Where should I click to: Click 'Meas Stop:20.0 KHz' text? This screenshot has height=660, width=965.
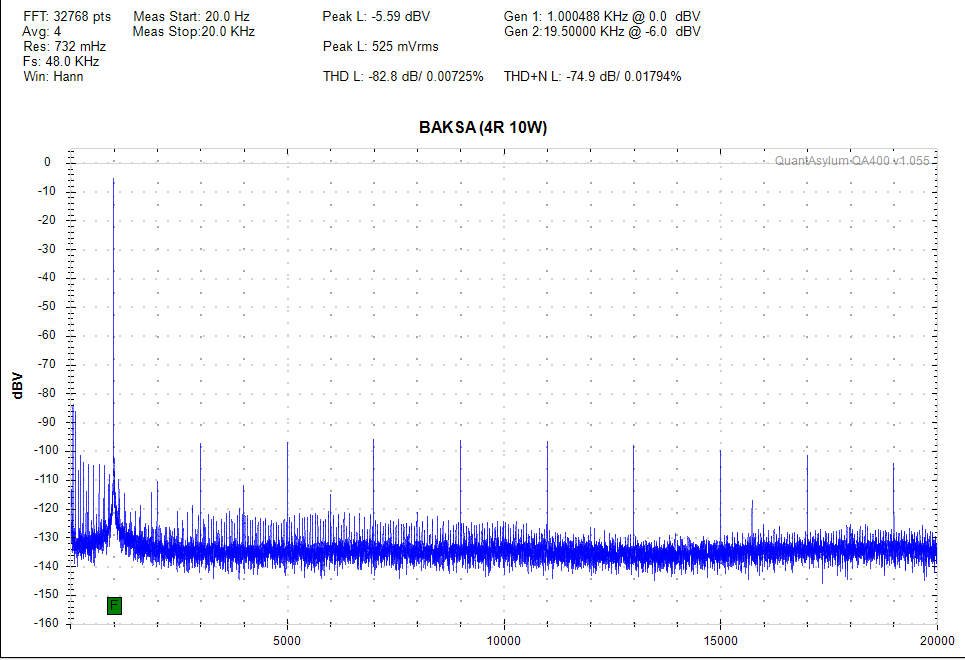[x=194, y=31]
